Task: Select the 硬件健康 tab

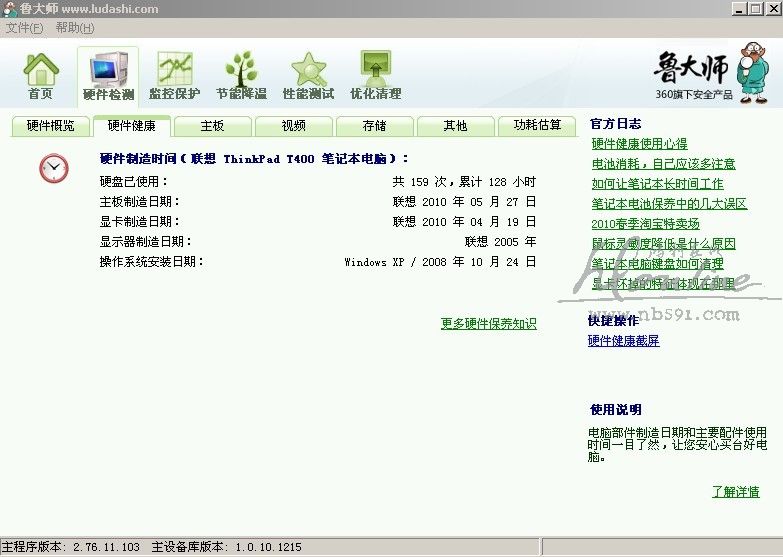Action: (x=132, y=126)
